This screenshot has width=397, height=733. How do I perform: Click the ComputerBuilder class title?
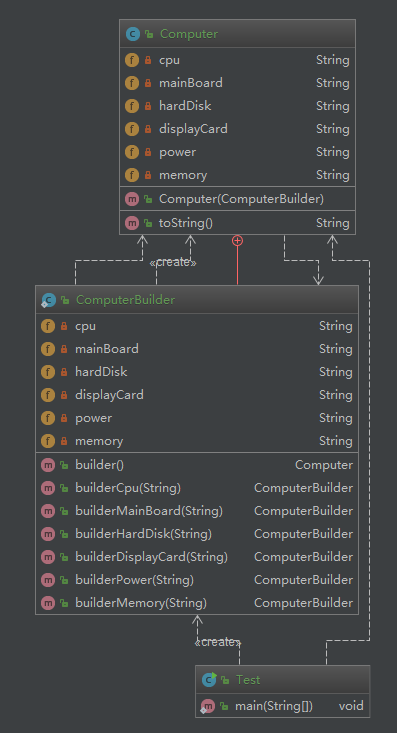click(x=125, y=300)
